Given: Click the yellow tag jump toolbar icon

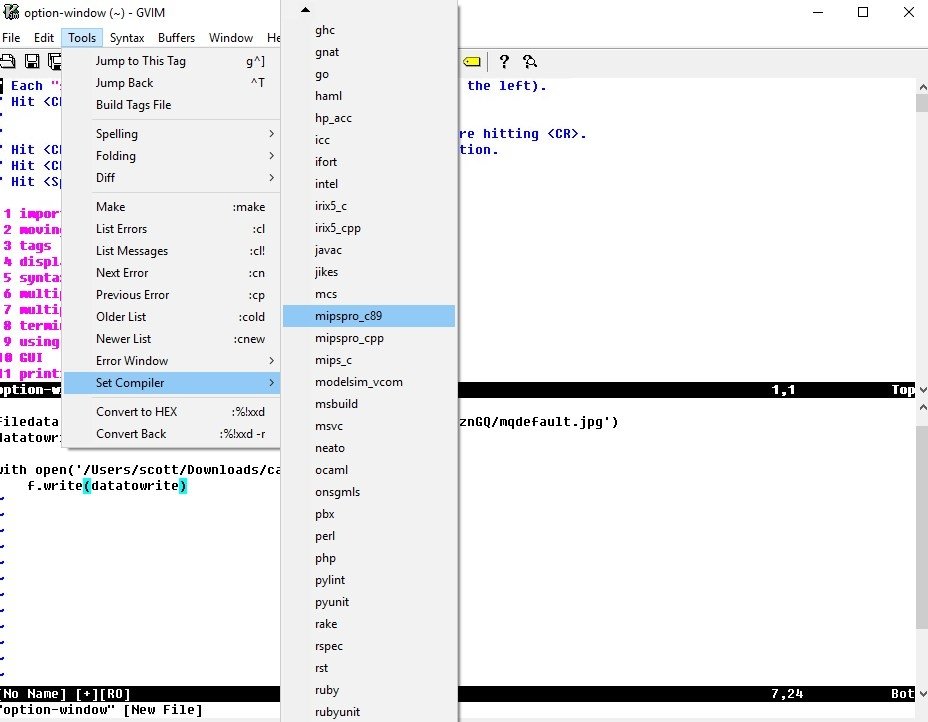Looking at the screenshot, I should [x=472, y=62].
